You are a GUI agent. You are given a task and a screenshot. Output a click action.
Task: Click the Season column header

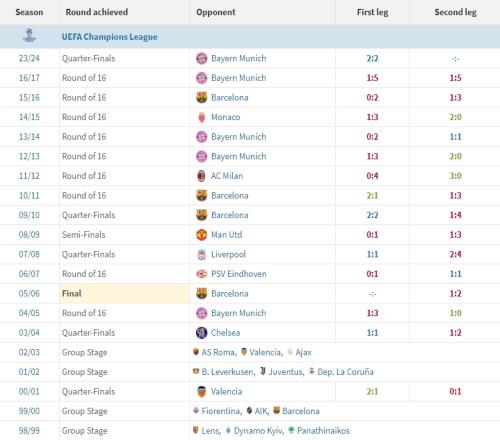pyautogui.click(x=29, y=12)
